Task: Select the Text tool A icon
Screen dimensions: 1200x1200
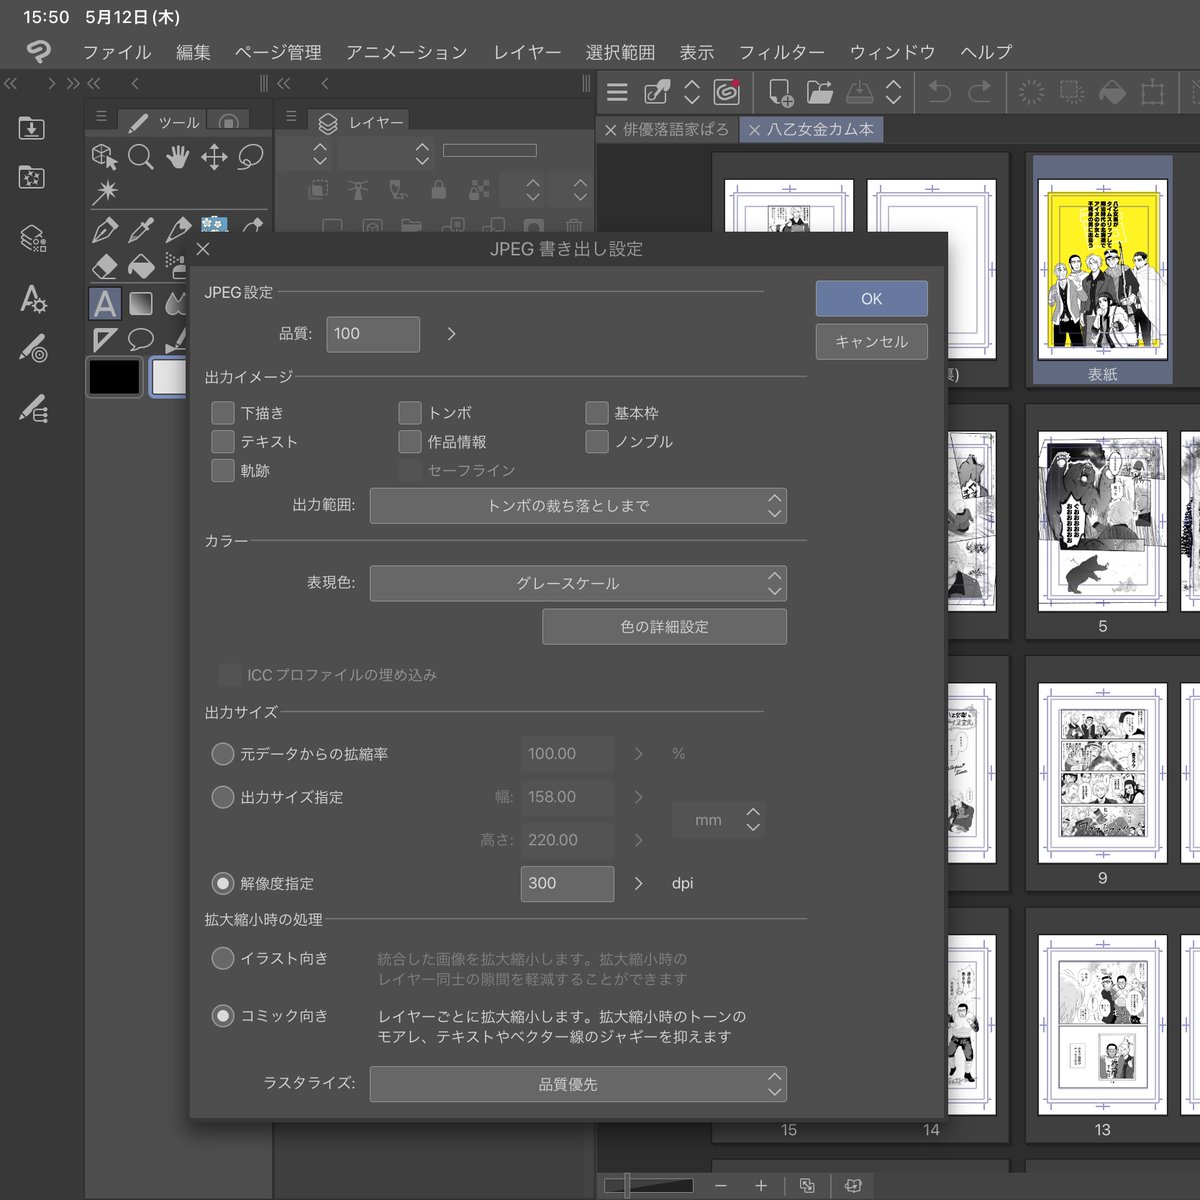Action: 104,303
